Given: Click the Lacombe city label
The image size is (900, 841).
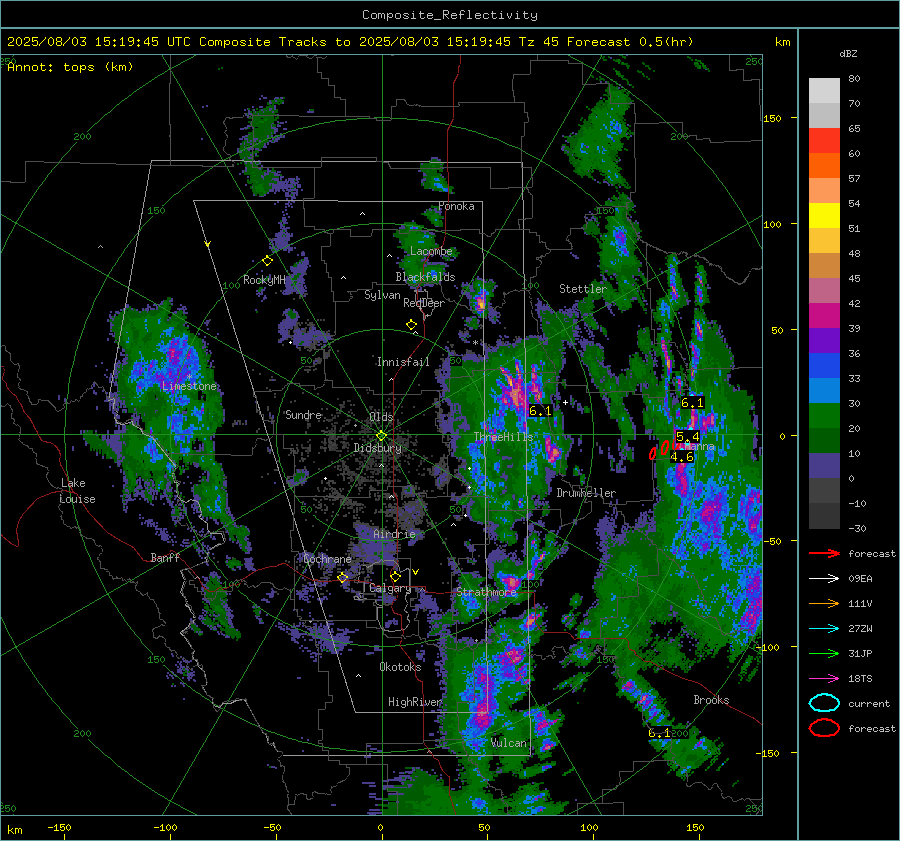Looking at the screenshot, I should click(431, 251).
